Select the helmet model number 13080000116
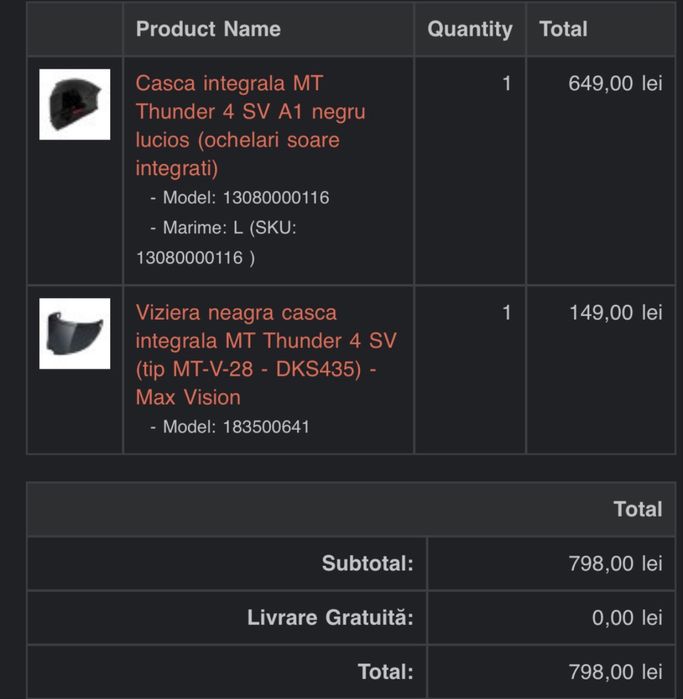The height and width of the screenshot is (699, 683). tap(275, 198)
